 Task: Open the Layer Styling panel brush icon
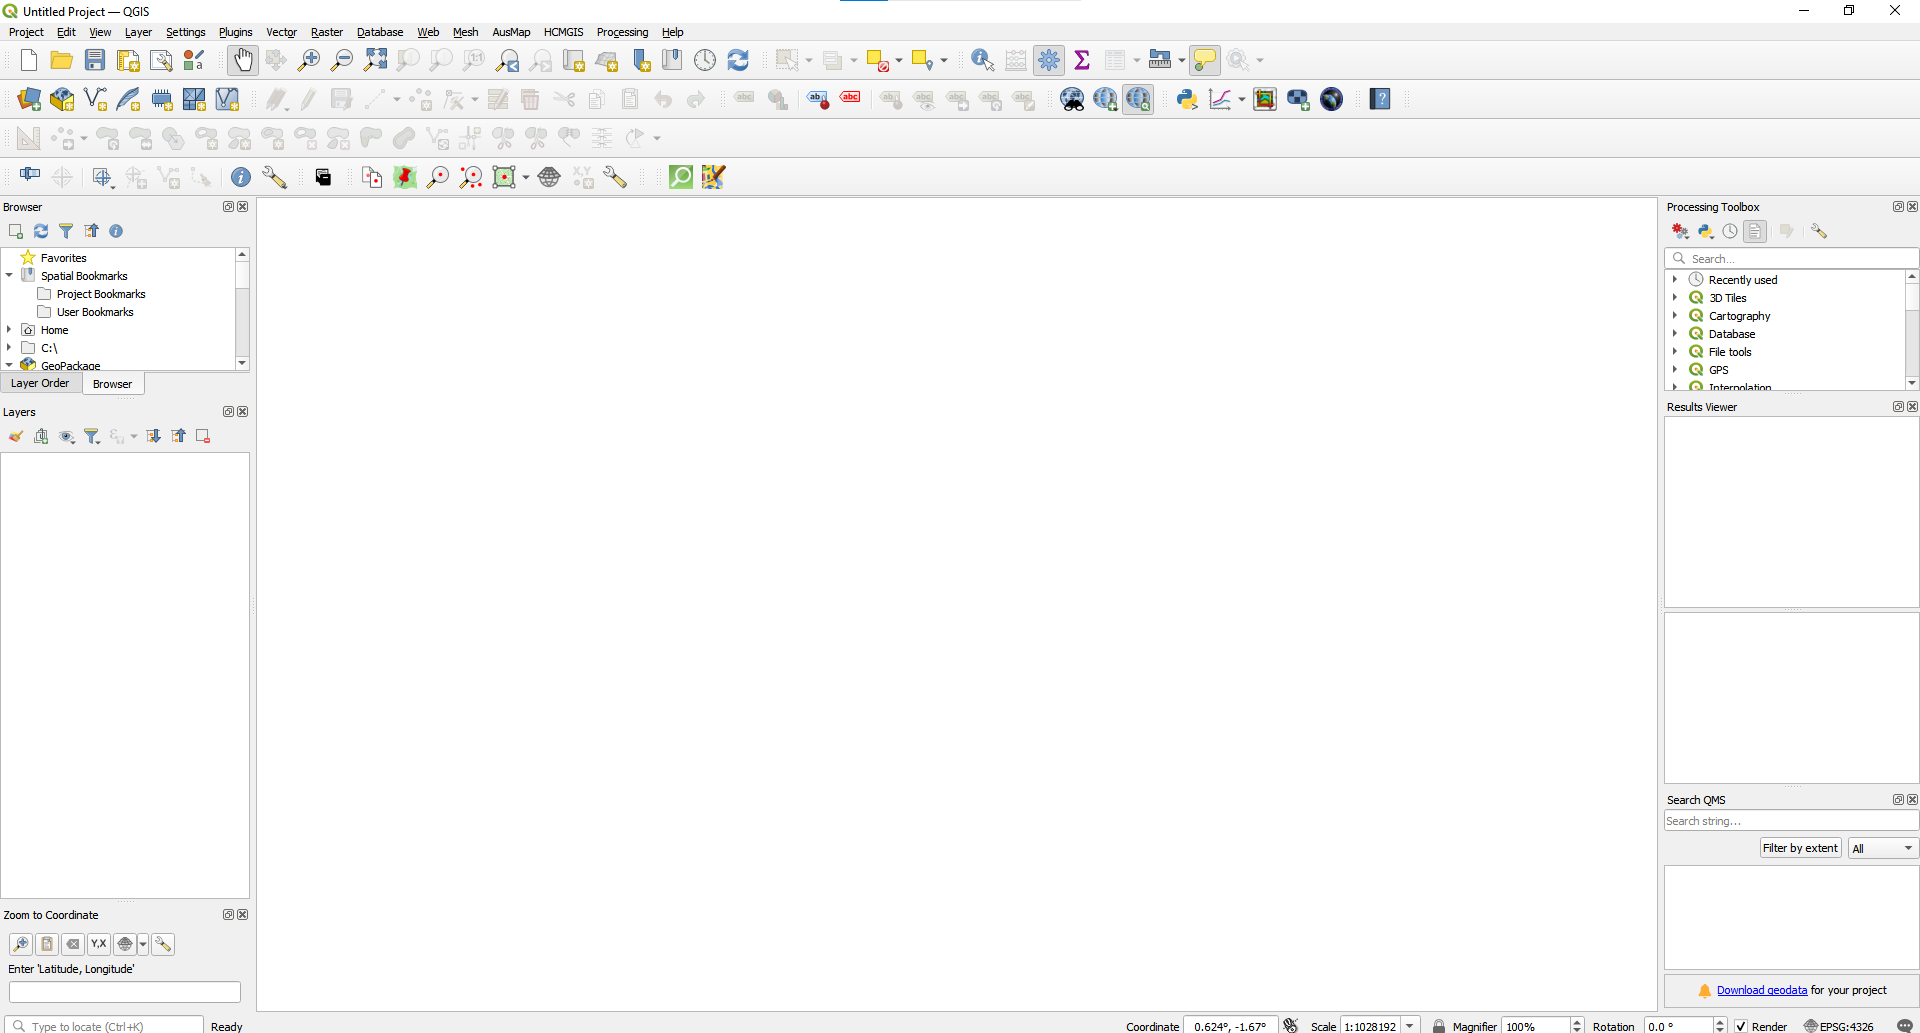click(16, 436)
